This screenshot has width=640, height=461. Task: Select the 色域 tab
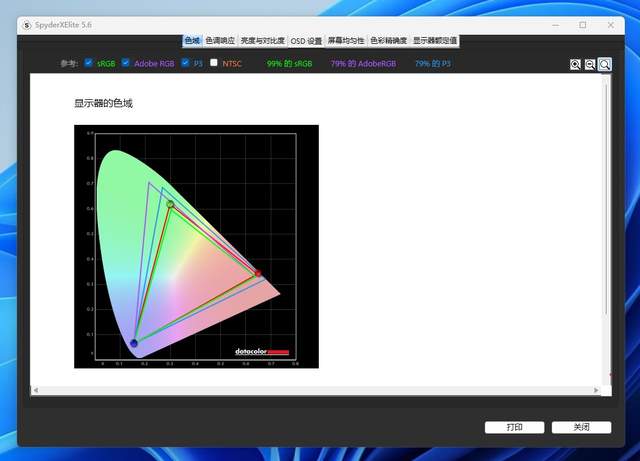coord(192,41)
